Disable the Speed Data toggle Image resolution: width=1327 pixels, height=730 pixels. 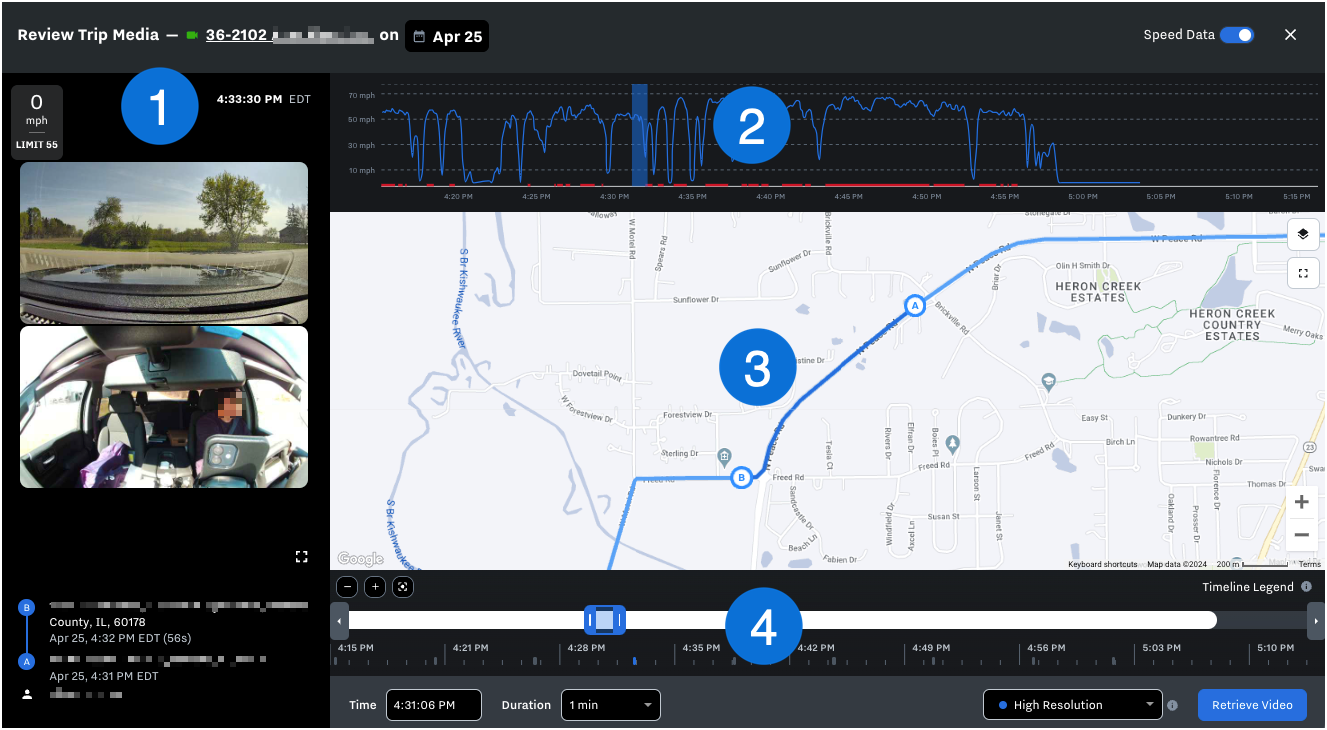(1237, 33)
